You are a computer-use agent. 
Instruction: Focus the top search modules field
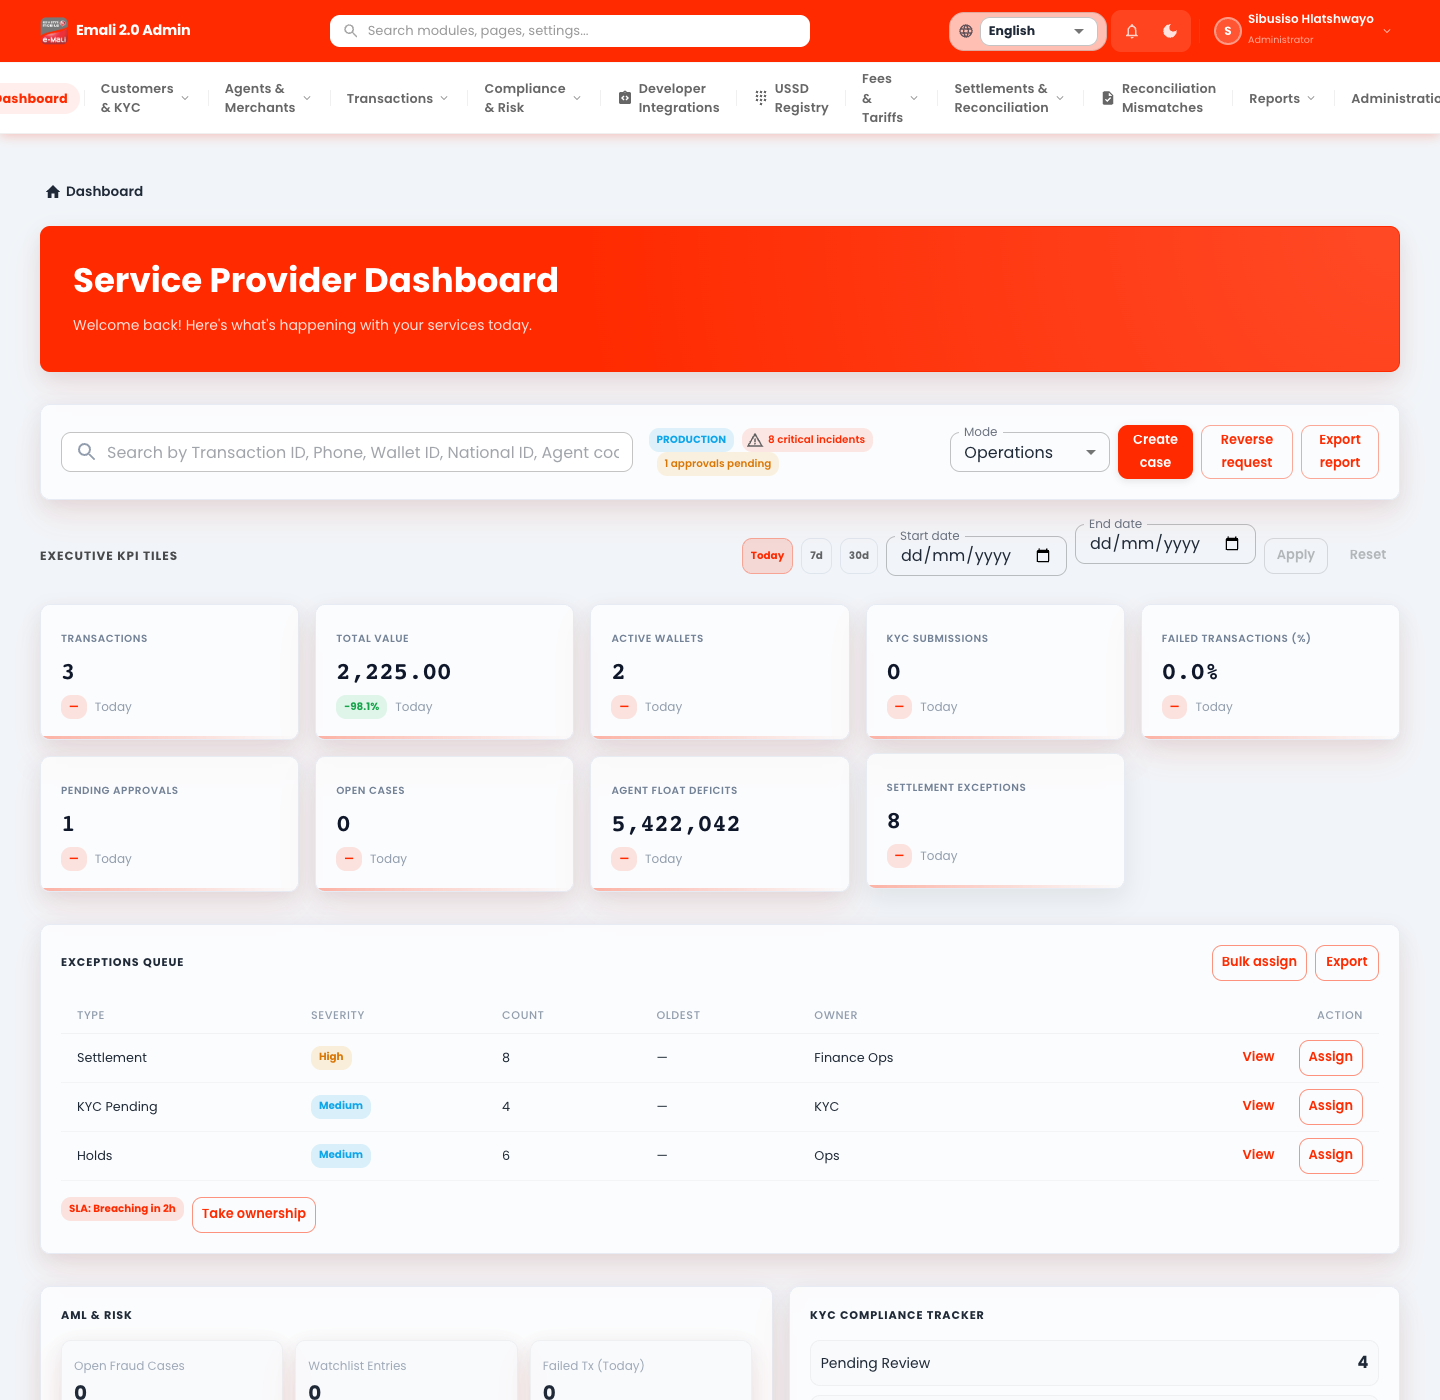(x=570, y=31)
